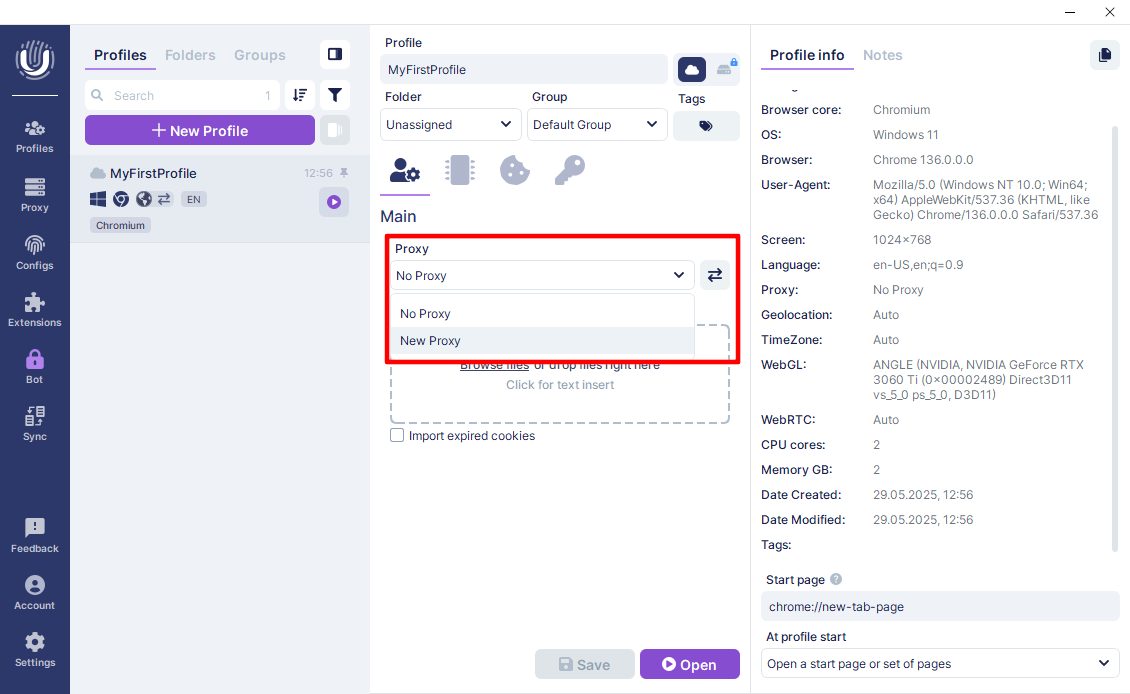Expand the At profile start dropdown
This screenshot has height=694, width=1130.
[939, 663]
